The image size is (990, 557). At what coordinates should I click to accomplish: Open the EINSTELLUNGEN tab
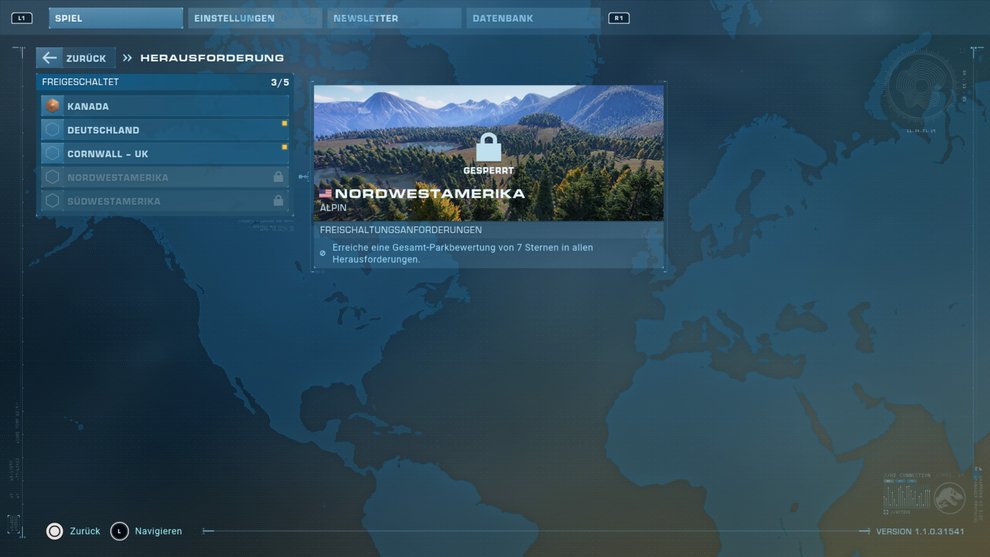[254, 18]
